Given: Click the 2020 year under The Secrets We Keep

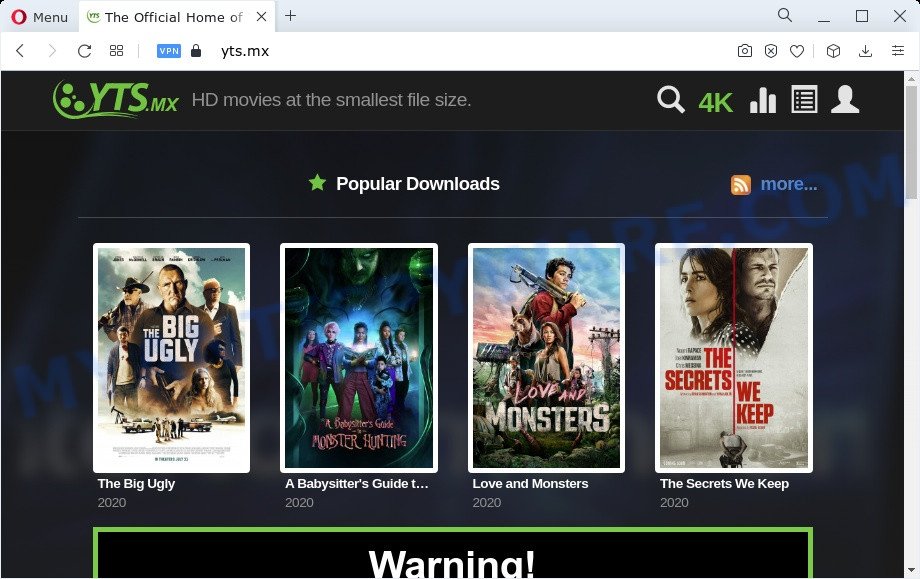Looking at the screenshot, I should pos(674,503).
